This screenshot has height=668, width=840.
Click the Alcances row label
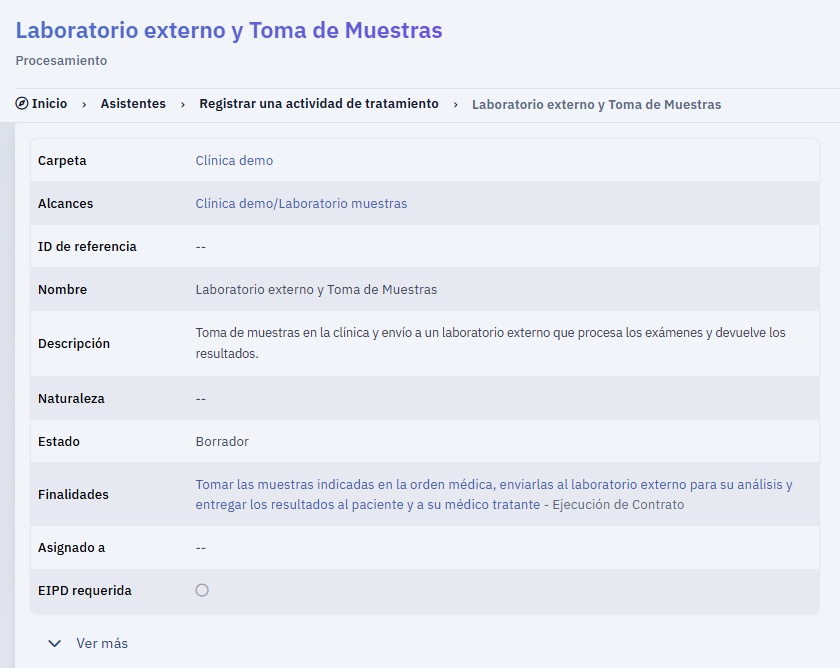pyautogui.click(x=65, y=204)
